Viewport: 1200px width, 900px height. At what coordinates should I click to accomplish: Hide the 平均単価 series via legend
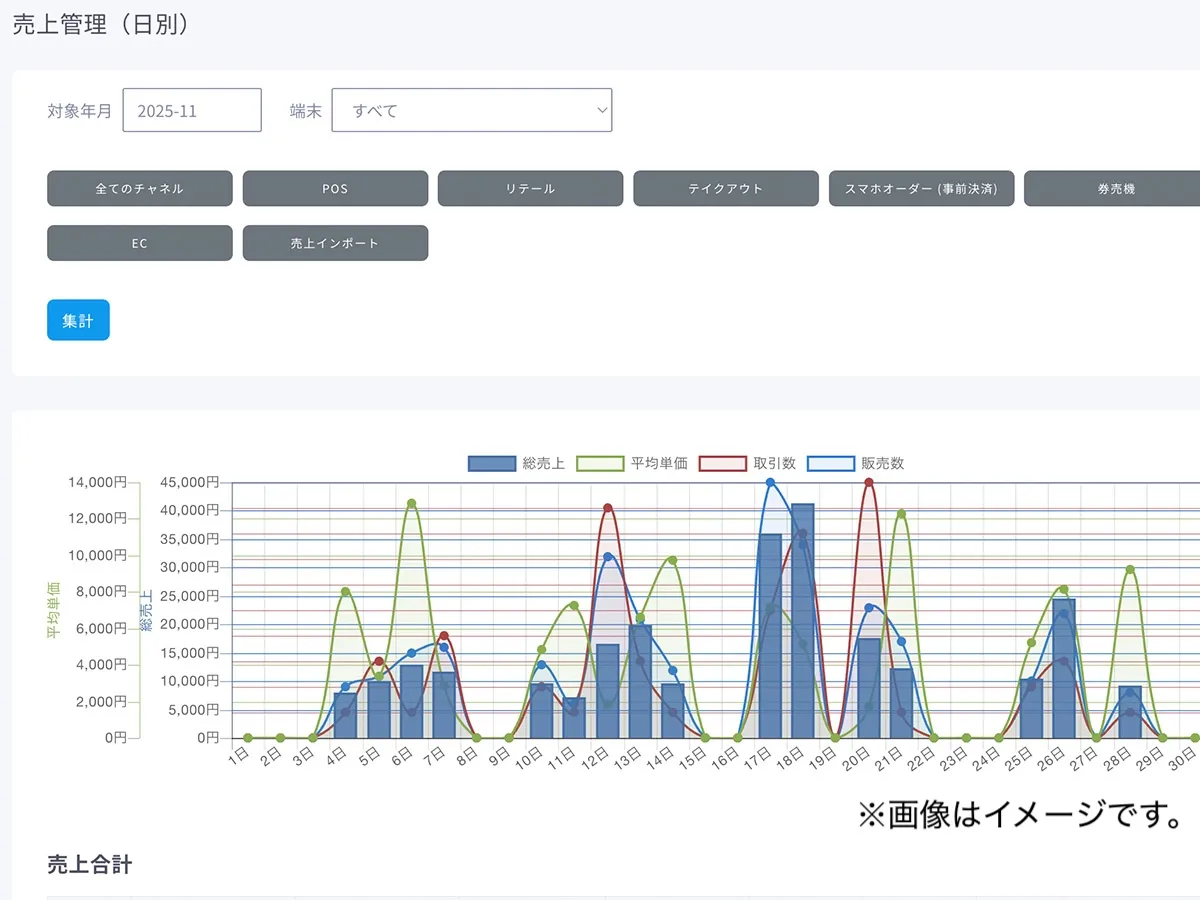(603, 464)
